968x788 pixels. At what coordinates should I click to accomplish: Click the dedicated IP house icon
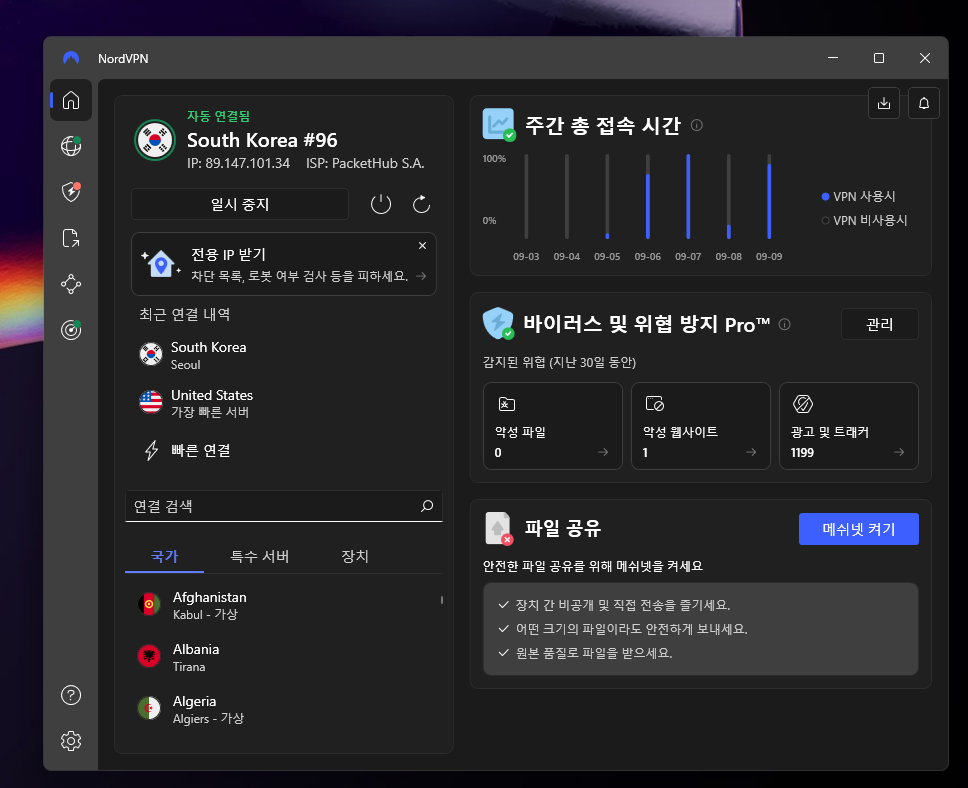161,264
